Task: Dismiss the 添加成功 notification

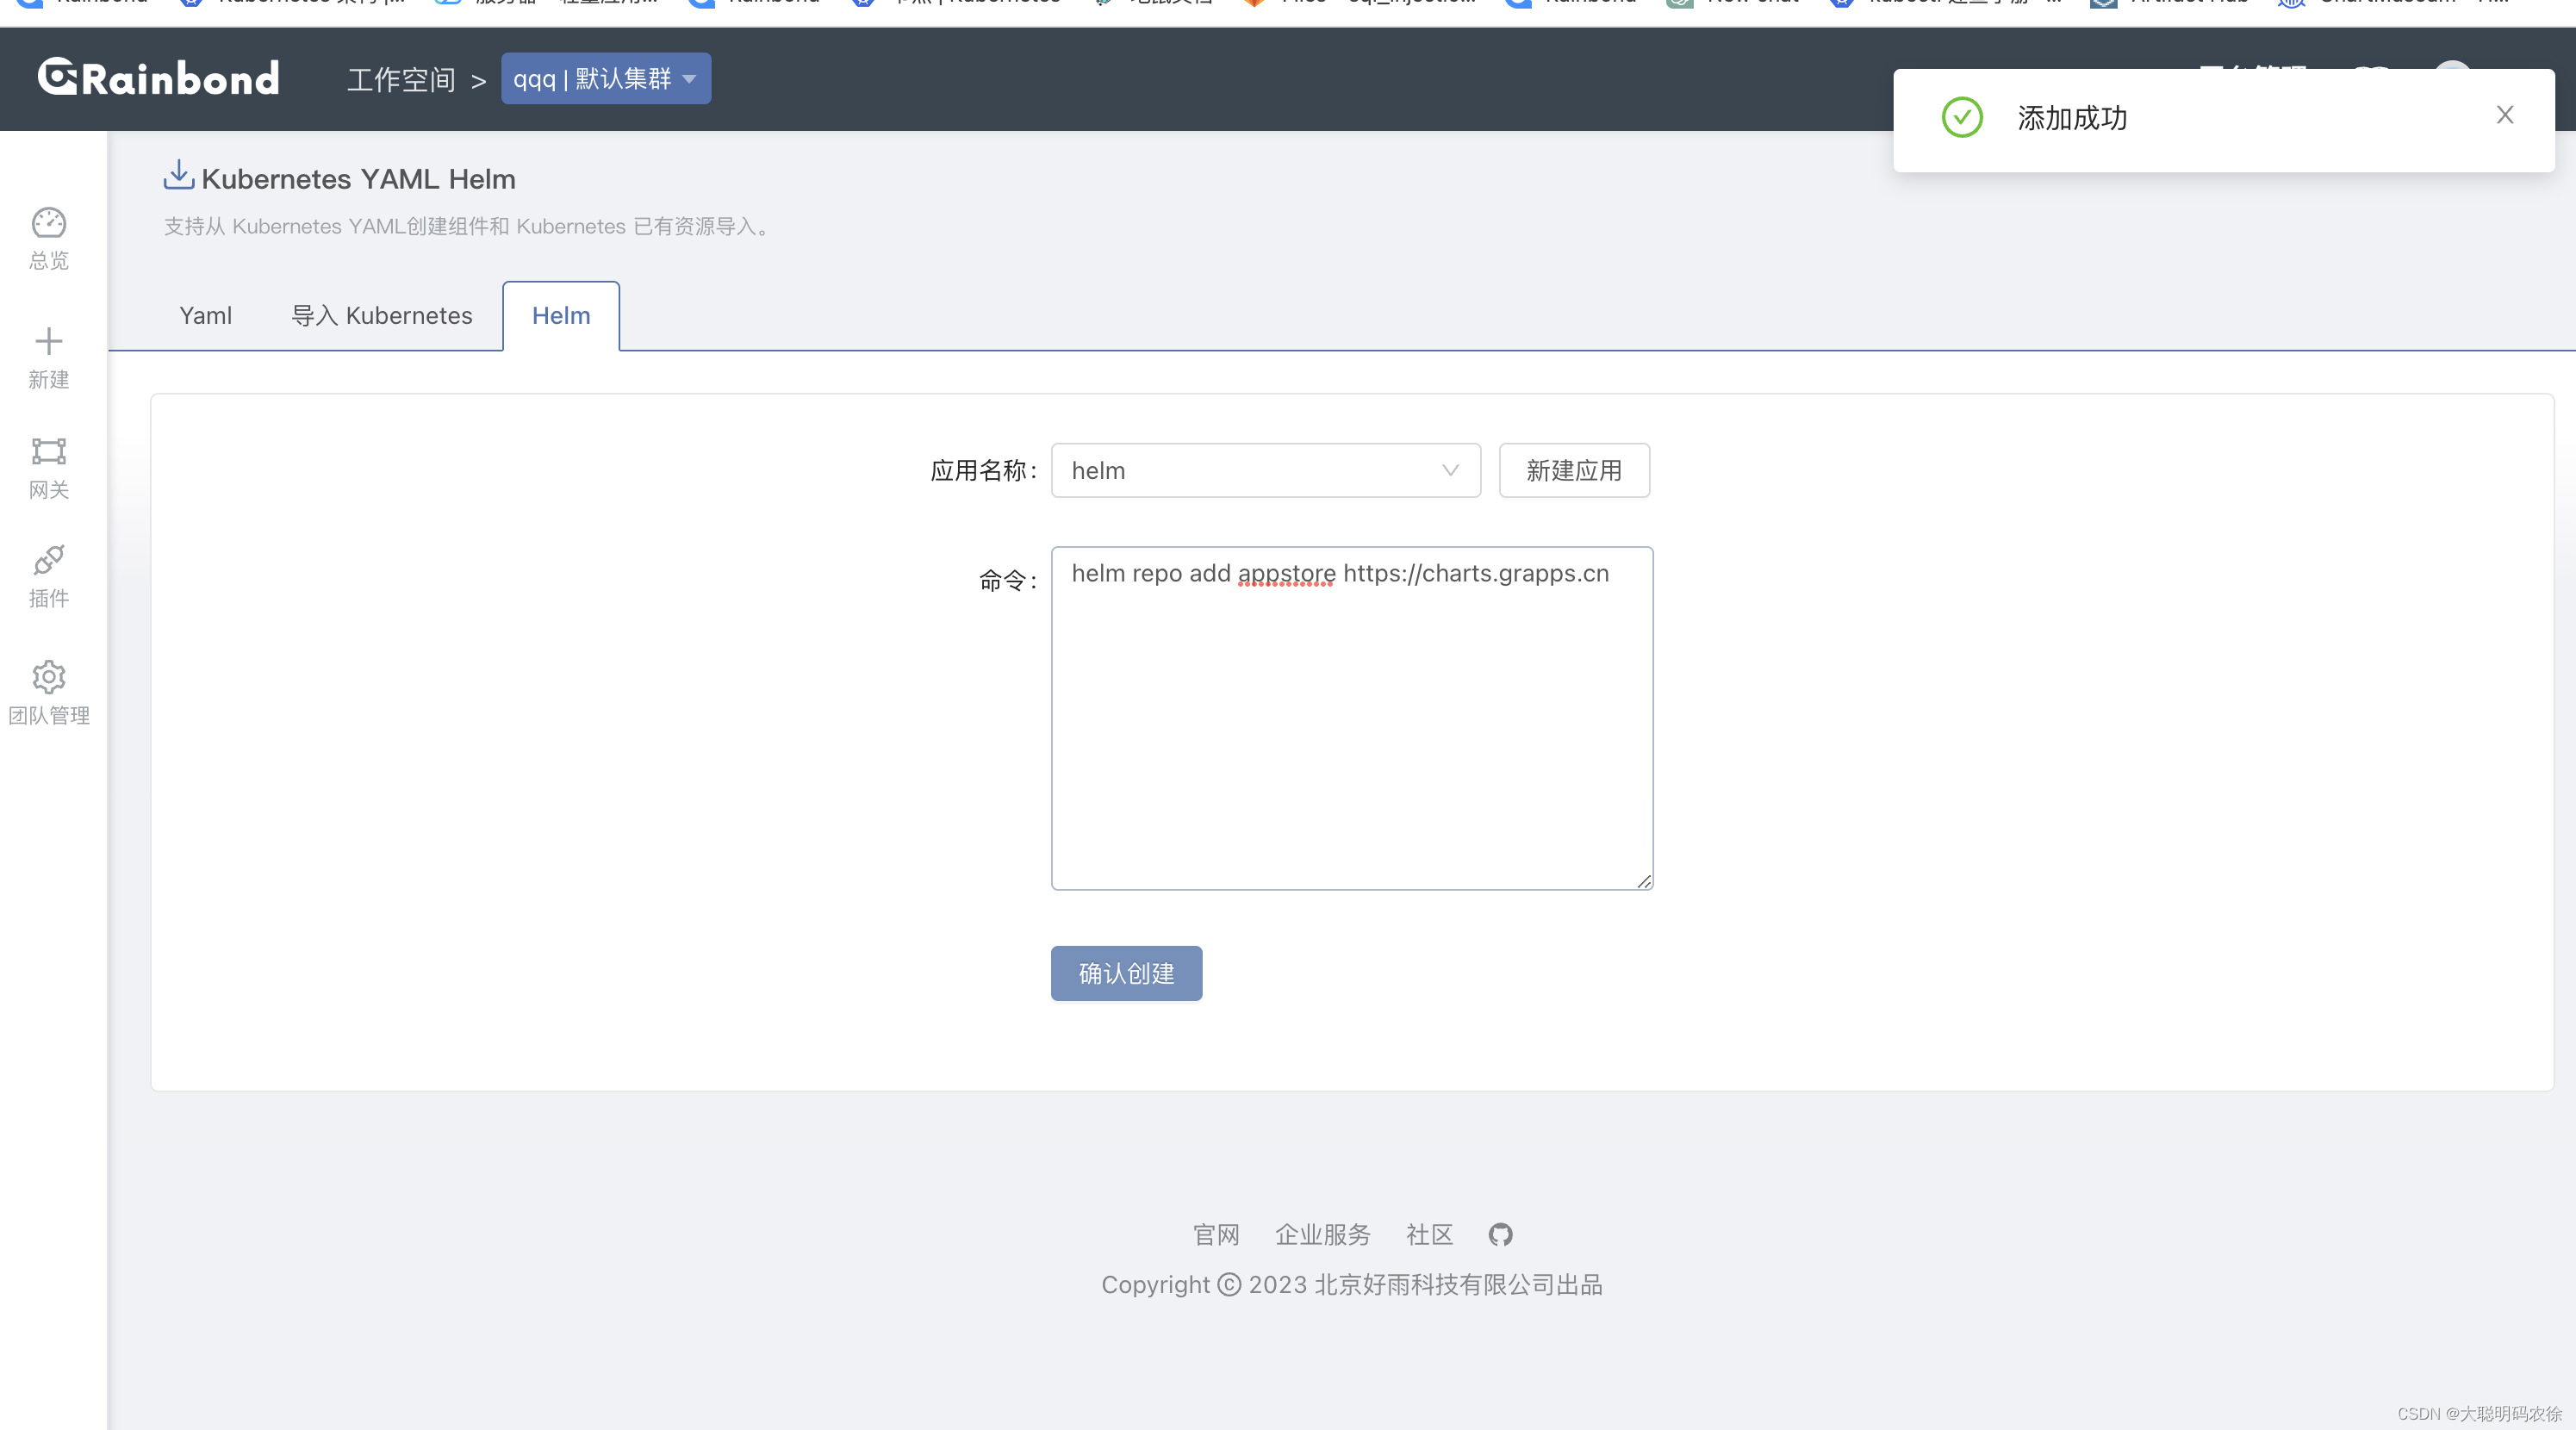Action: pyautogui.click(x=2504, y=116)
